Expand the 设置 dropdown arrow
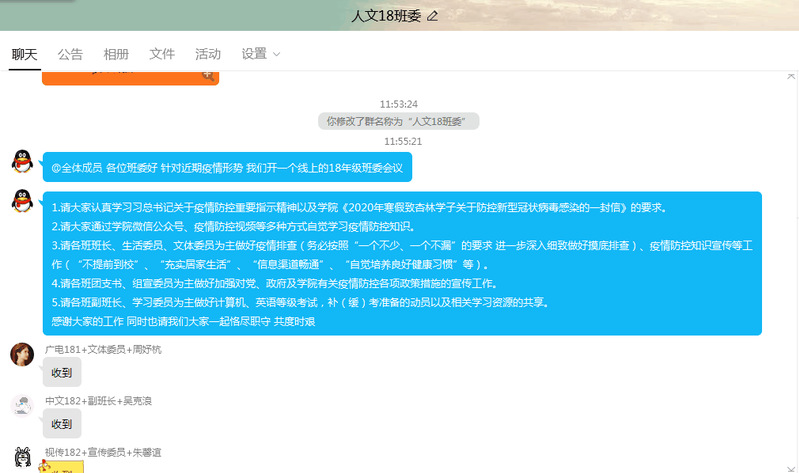The height and width of the screenshot is (473, 799). tap(277, 54)
